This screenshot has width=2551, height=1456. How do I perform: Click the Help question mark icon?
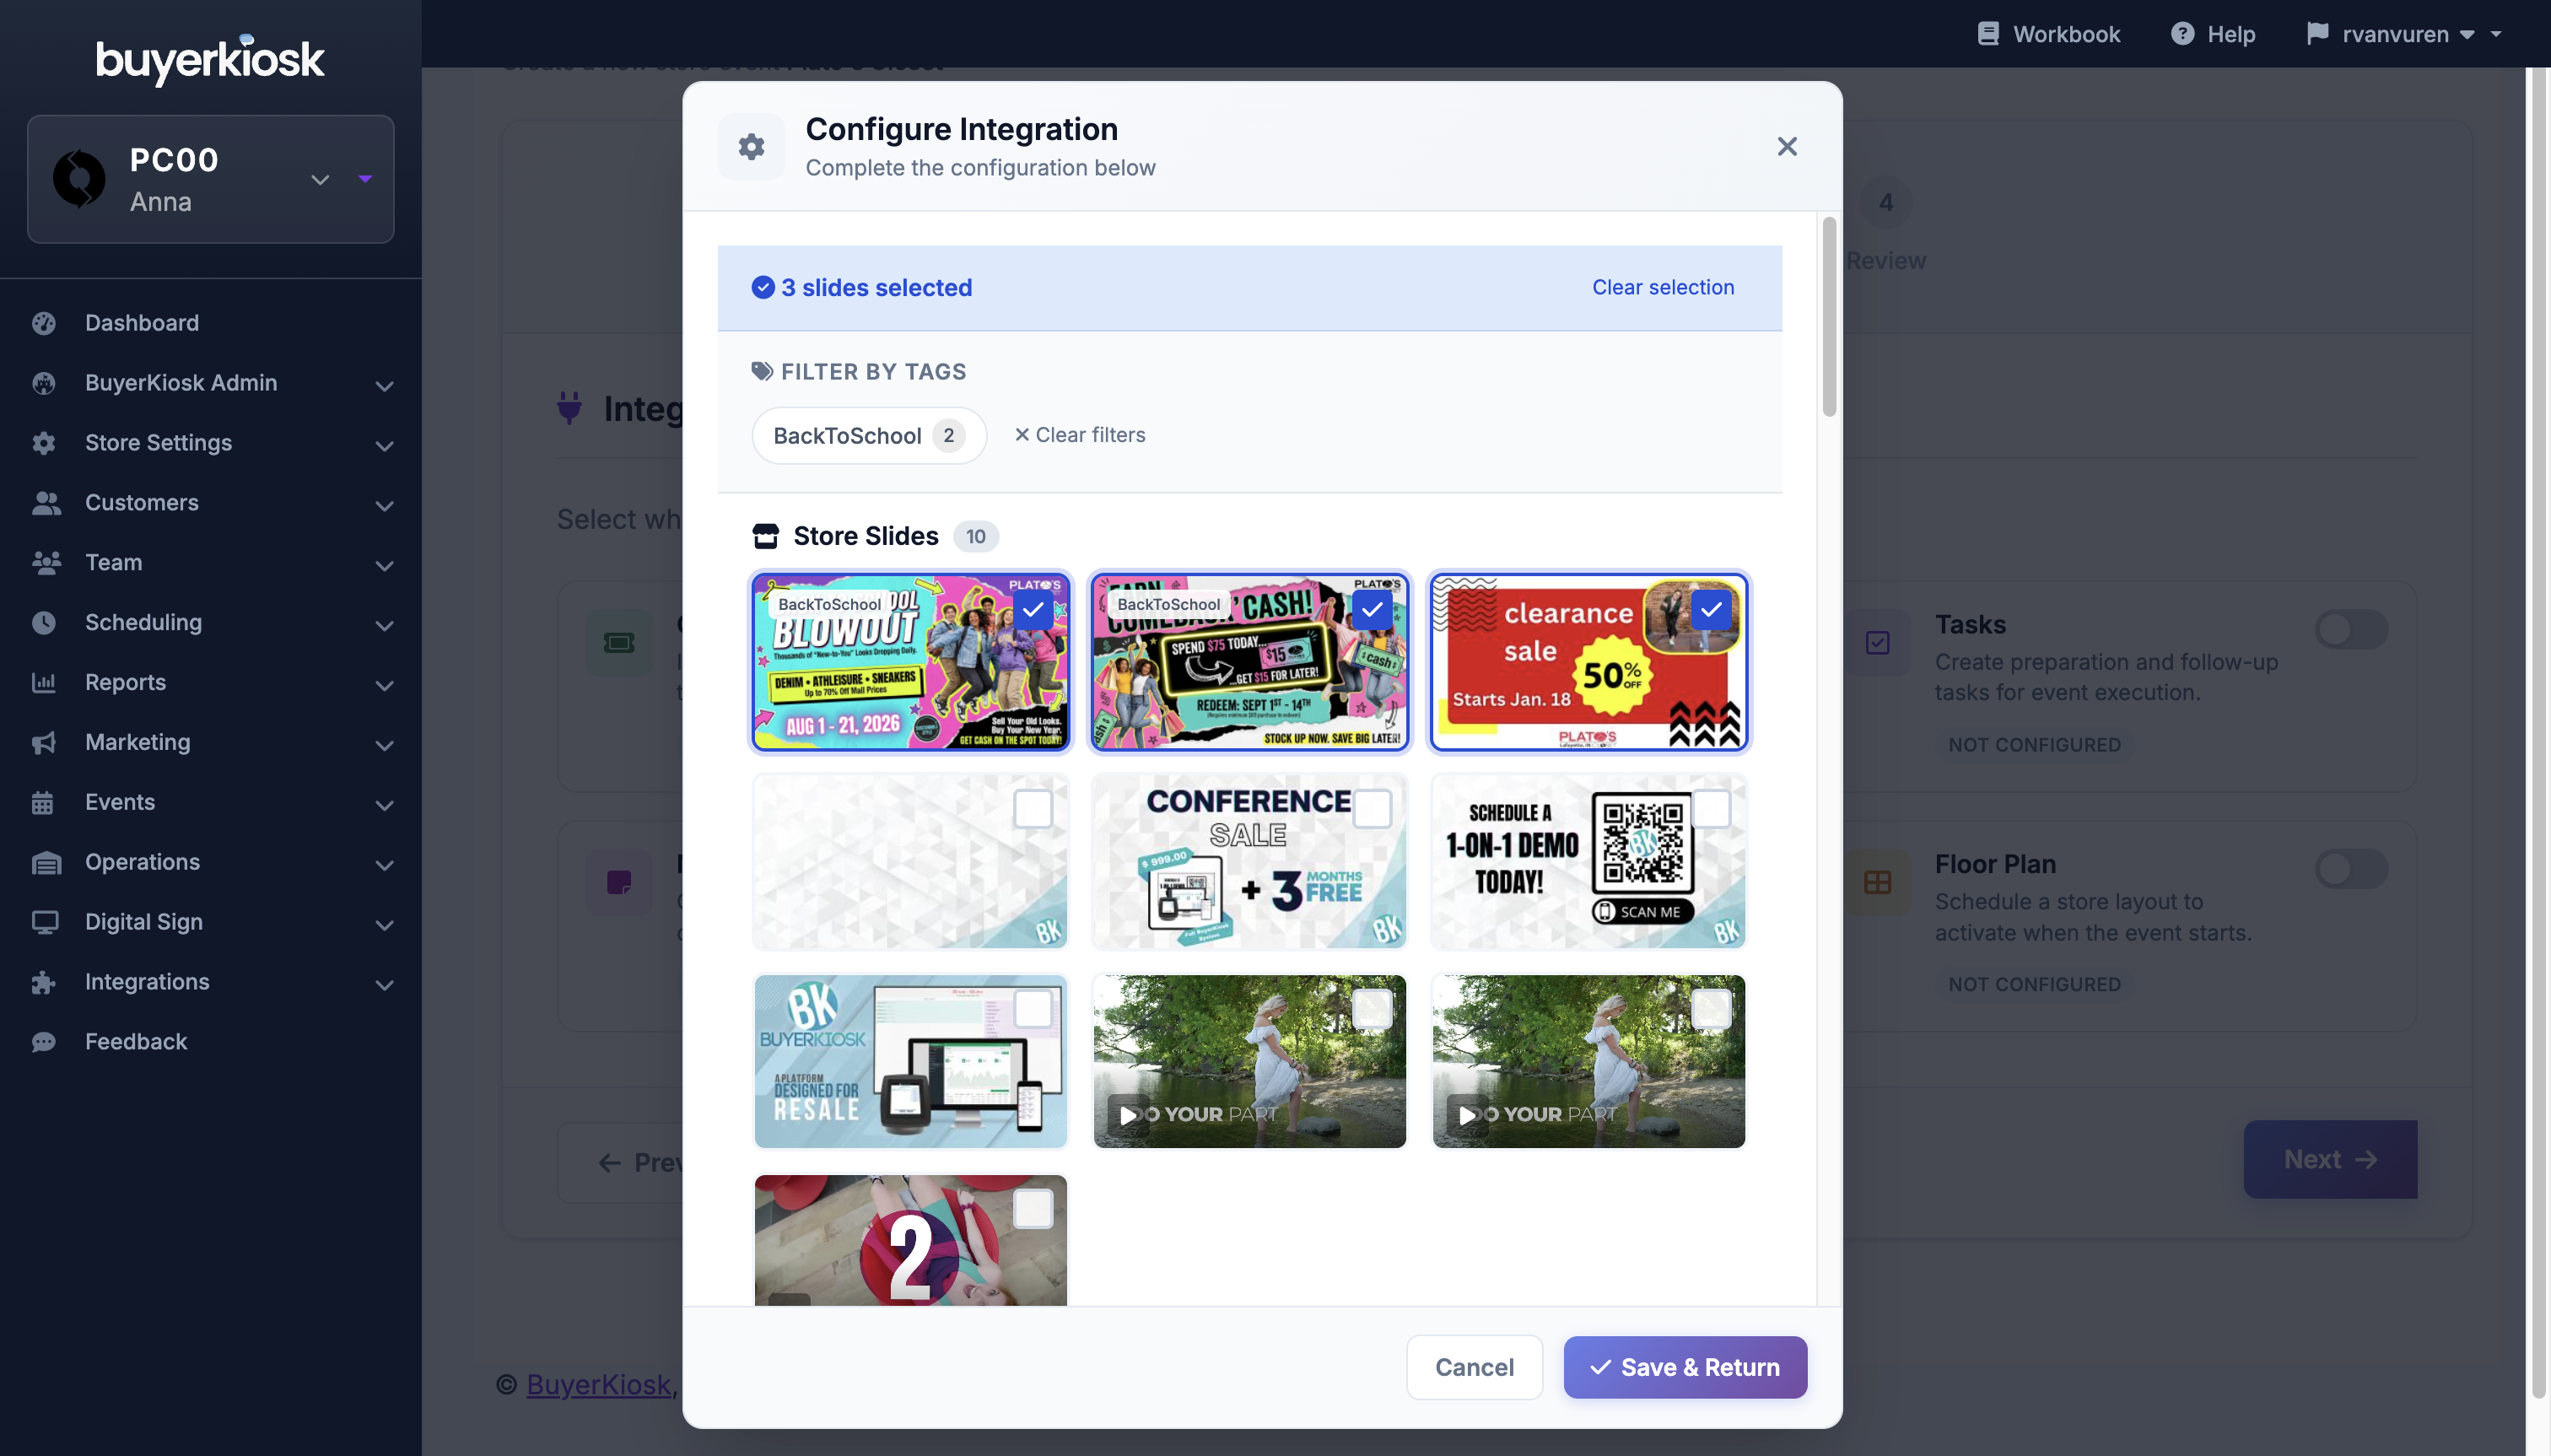point(2182,34)
